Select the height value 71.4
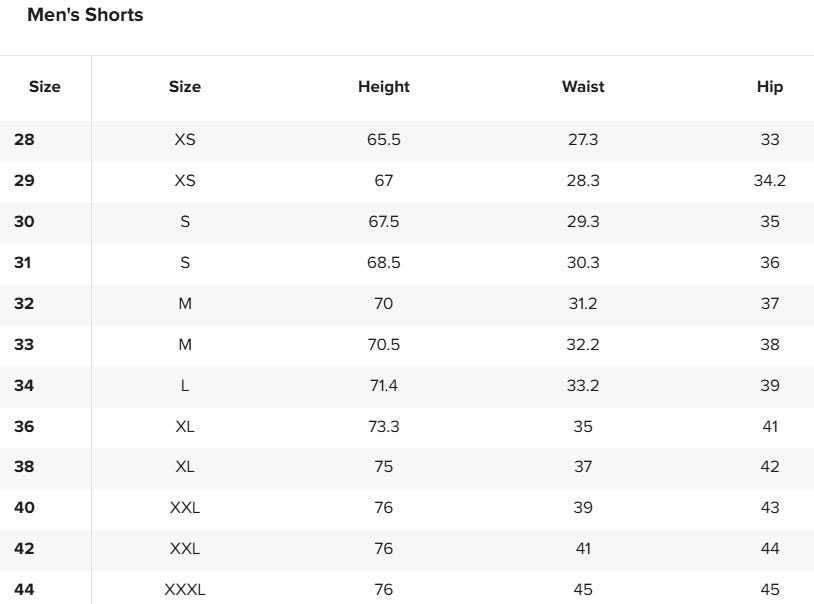The width and height of the screenshot is (814, 604). (383, 386)
